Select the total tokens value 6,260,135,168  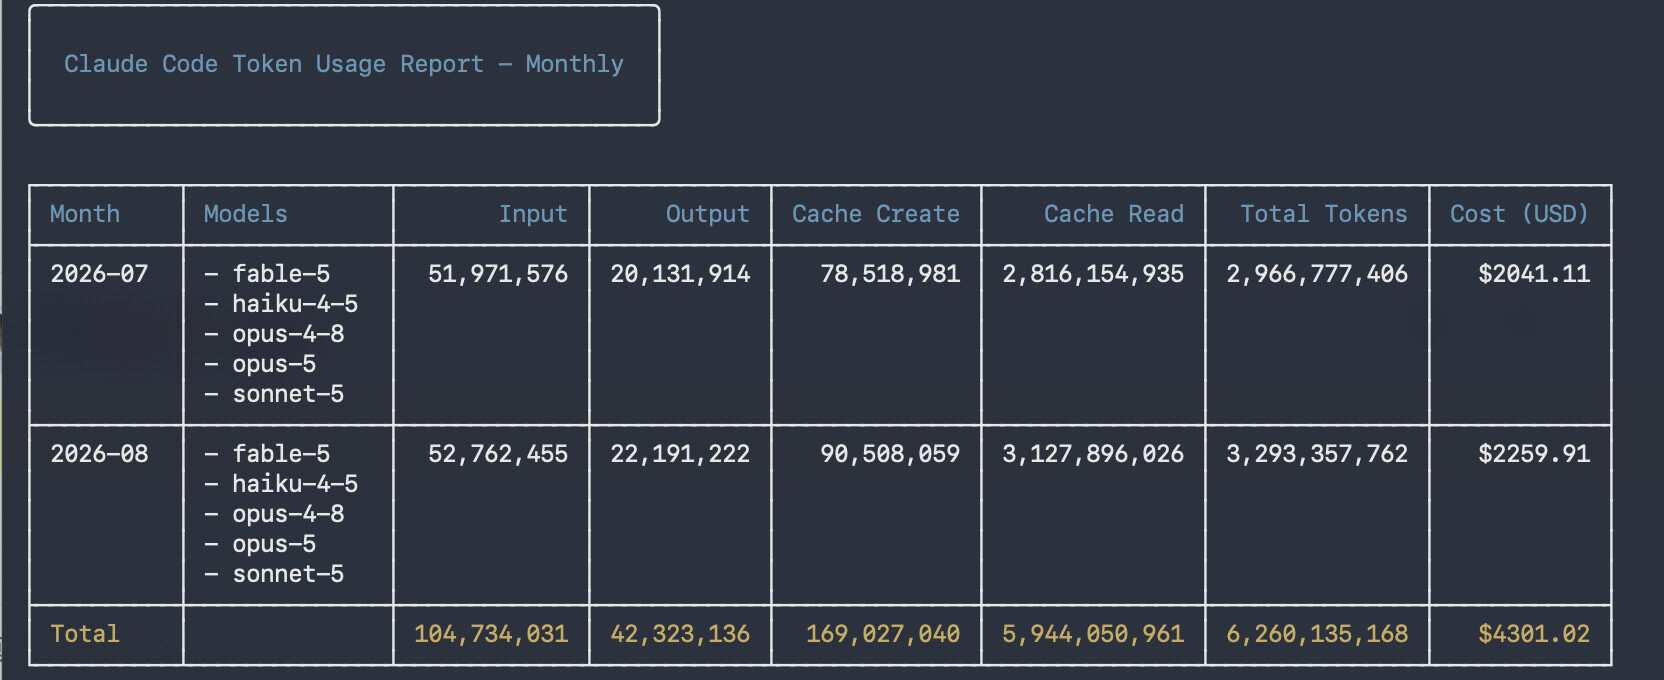coord(1317,634)
